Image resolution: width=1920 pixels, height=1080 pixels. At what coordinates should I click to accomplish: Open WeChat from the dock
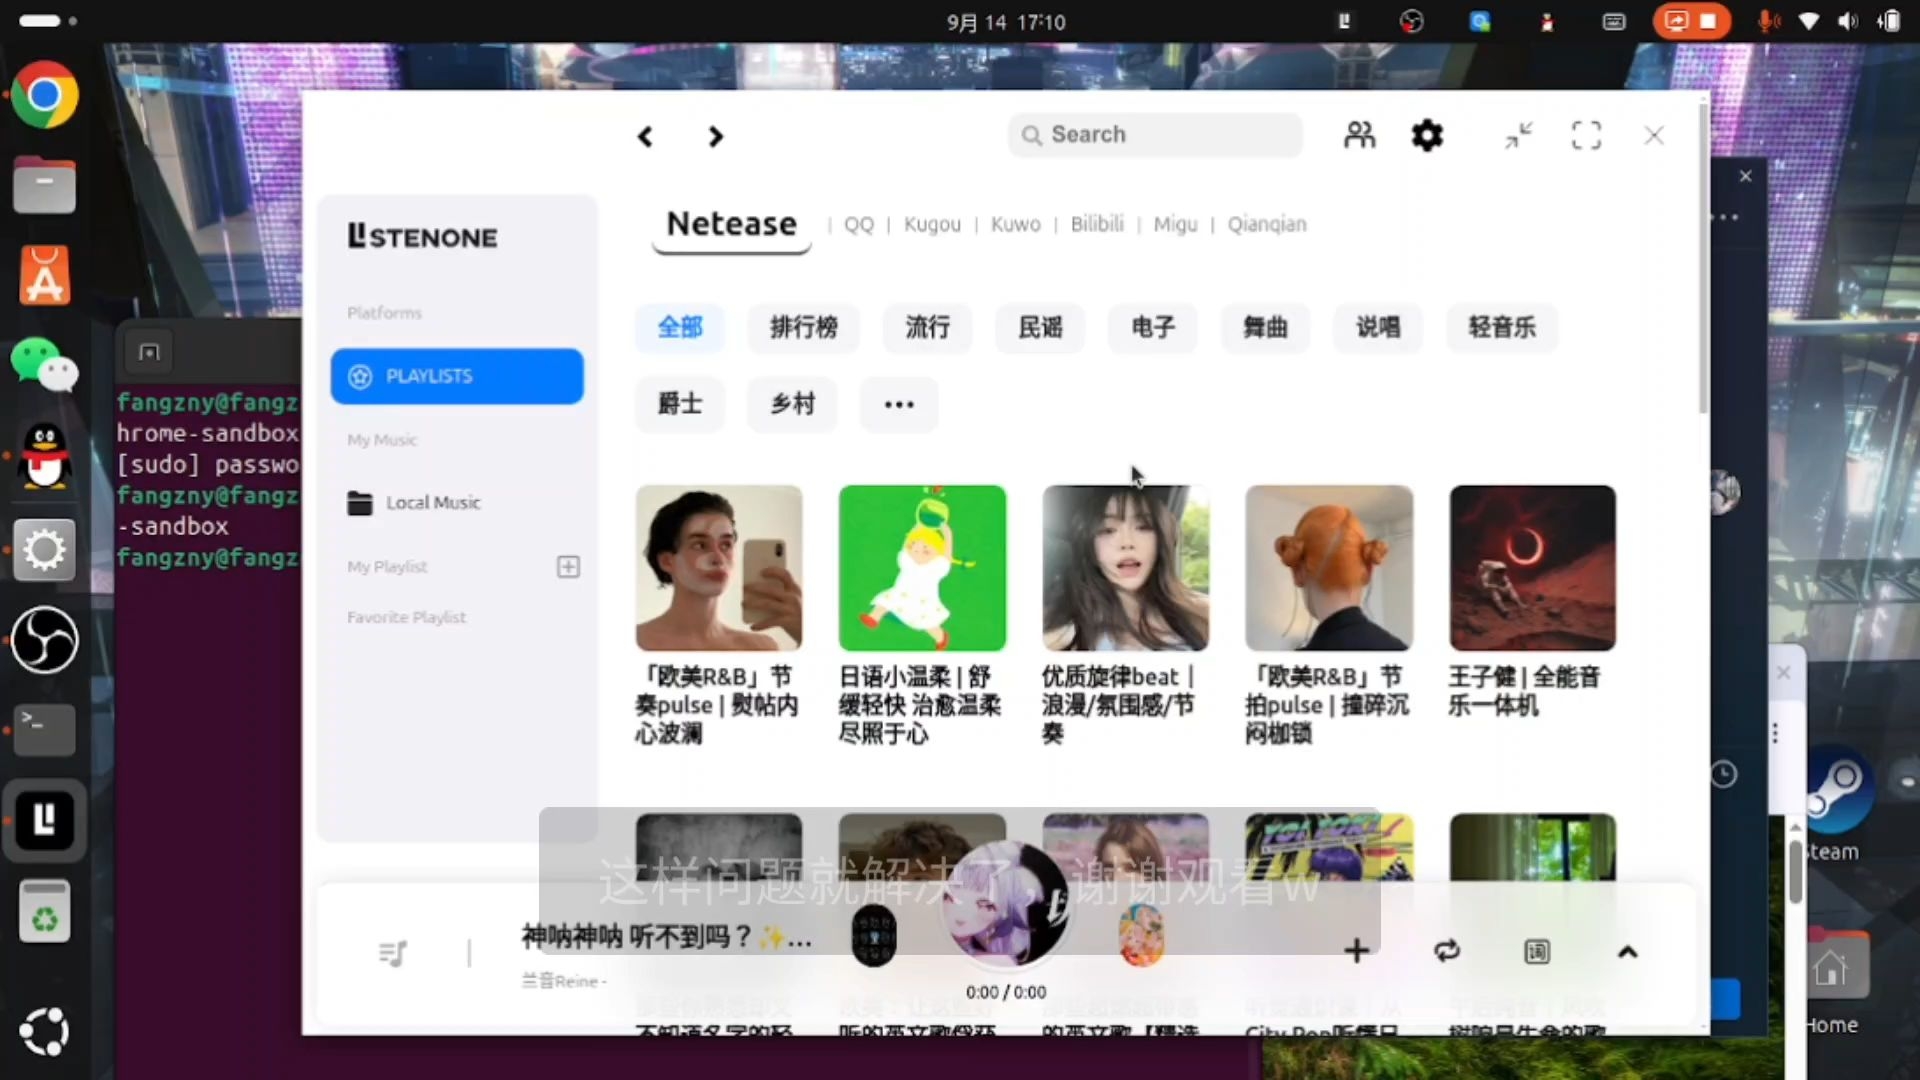point(44,366)
